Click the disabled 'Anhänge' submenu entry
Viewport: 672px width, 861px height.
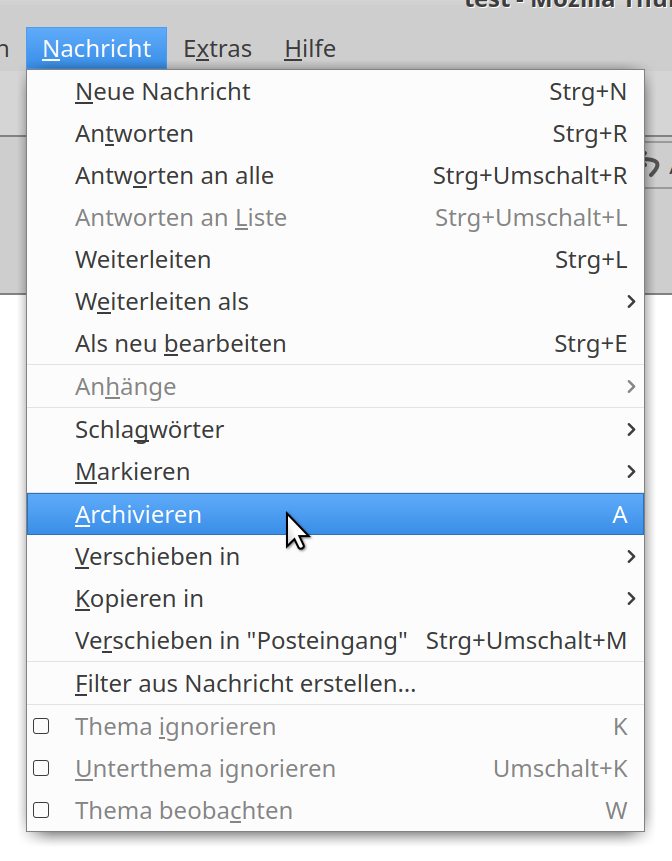126,387
